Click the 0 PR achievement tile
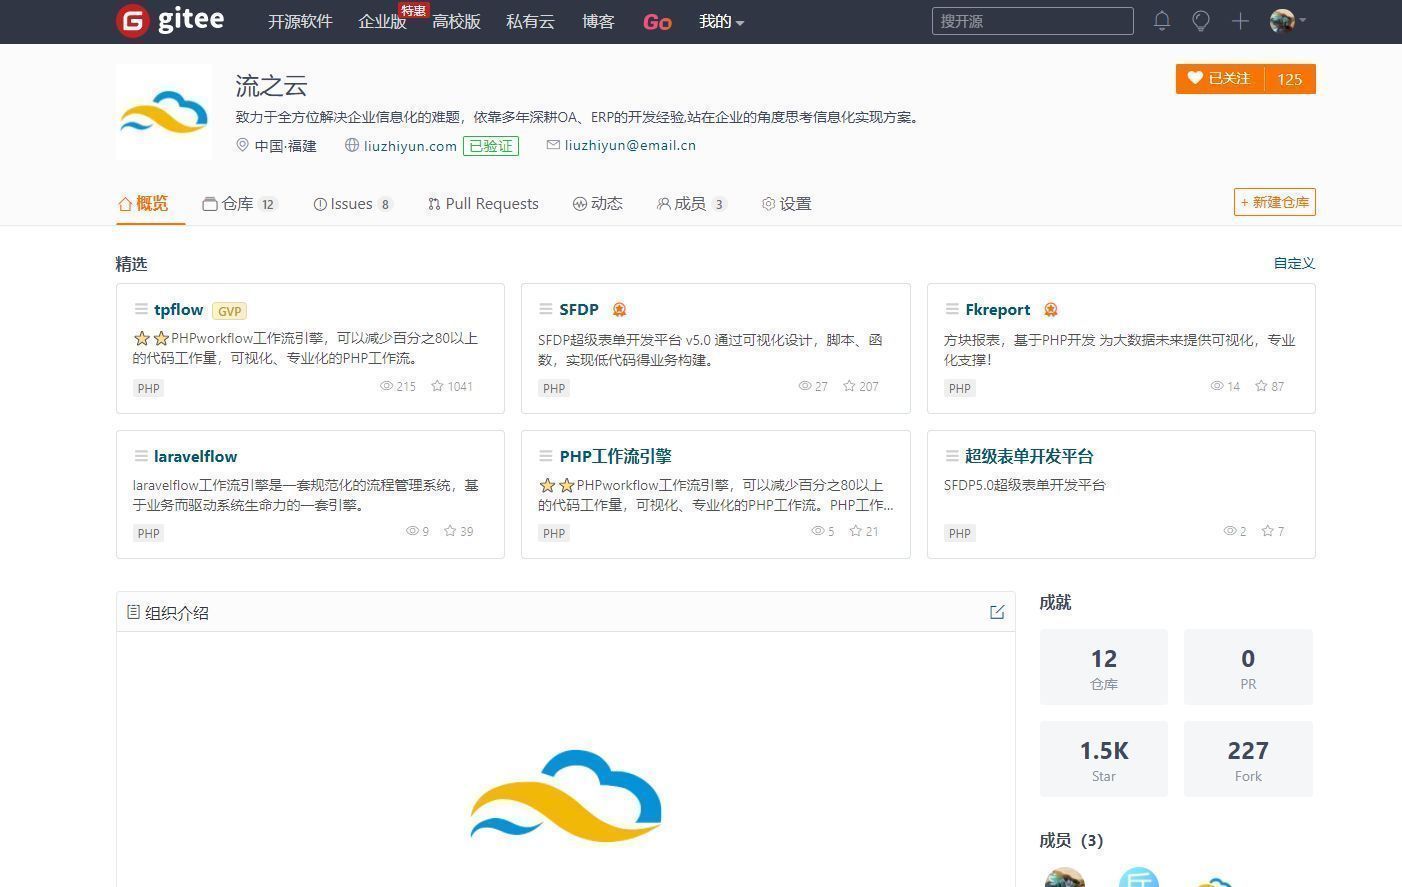Viewport: 1402px width, 887px height. tap(1248, 667)
